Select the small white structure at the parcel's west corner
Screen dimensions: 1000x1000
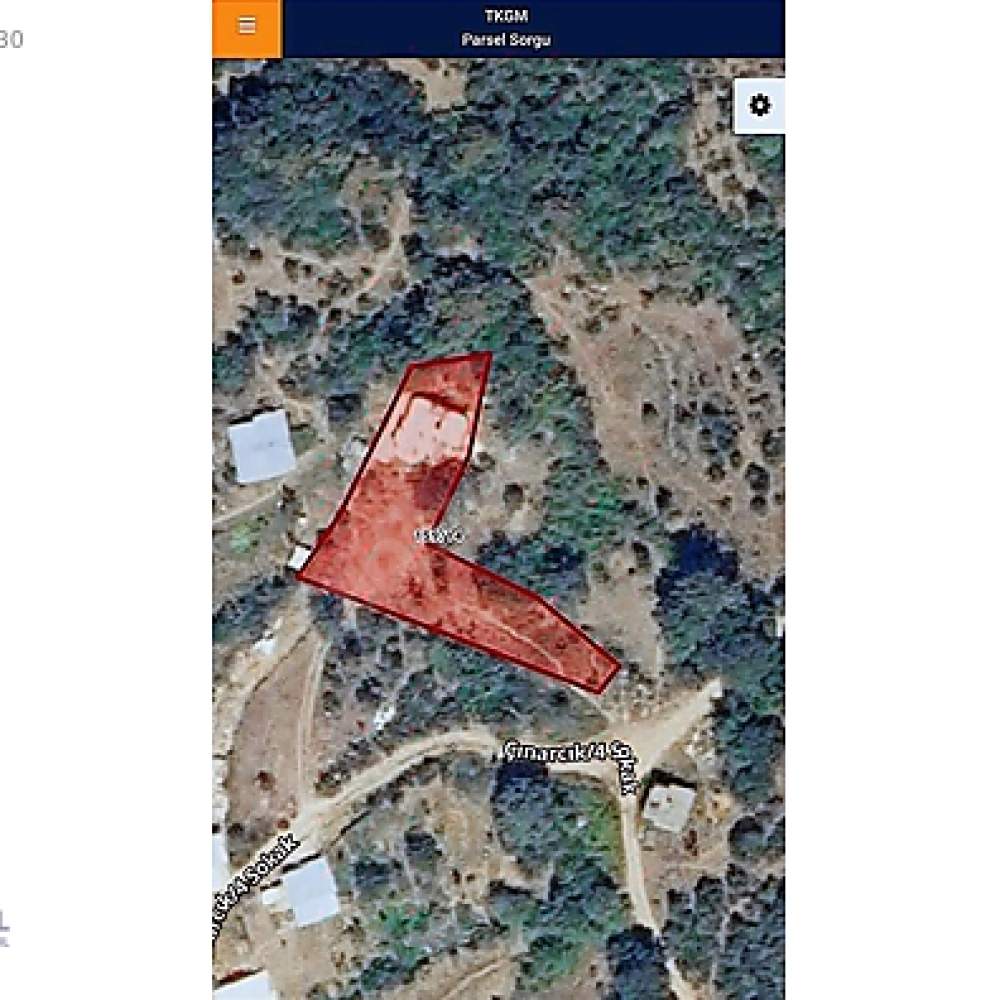[x=299, y=557]
